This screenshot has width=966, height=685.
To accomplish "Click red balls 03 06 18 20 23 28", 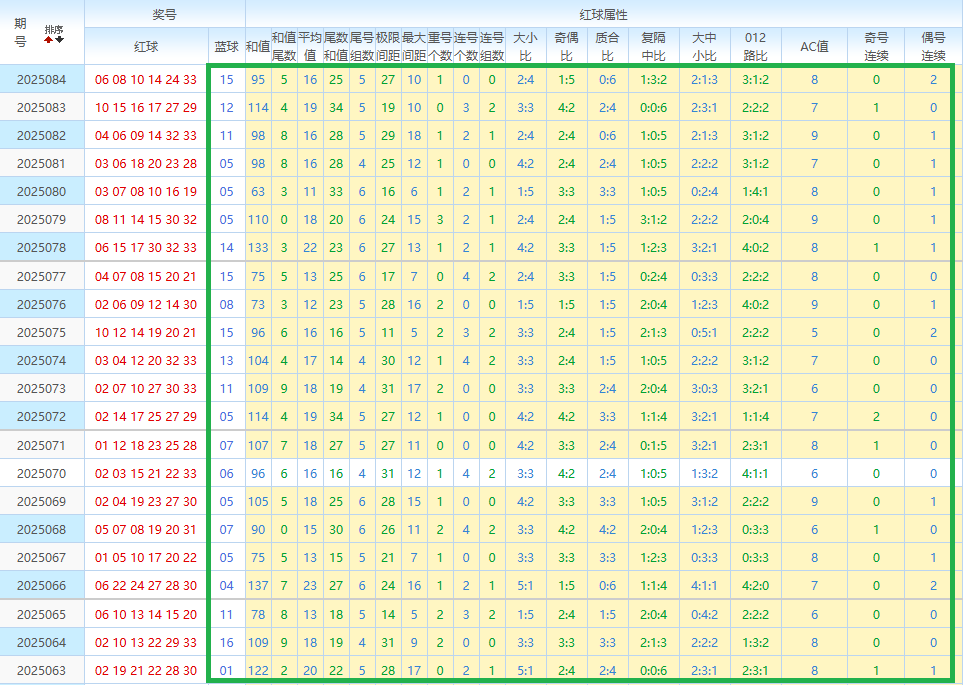I will click(146, 164).
